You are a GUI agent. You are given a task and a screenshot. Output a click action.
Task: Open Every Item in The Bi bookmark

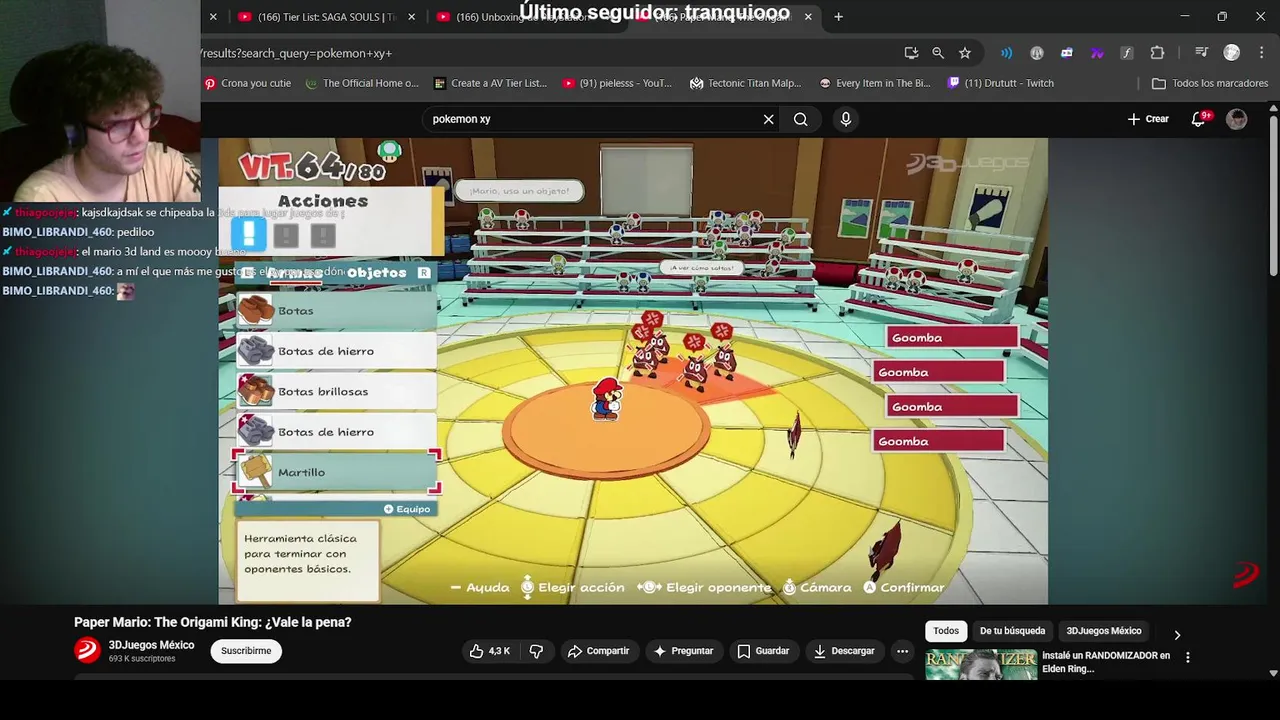pos(875,83)
